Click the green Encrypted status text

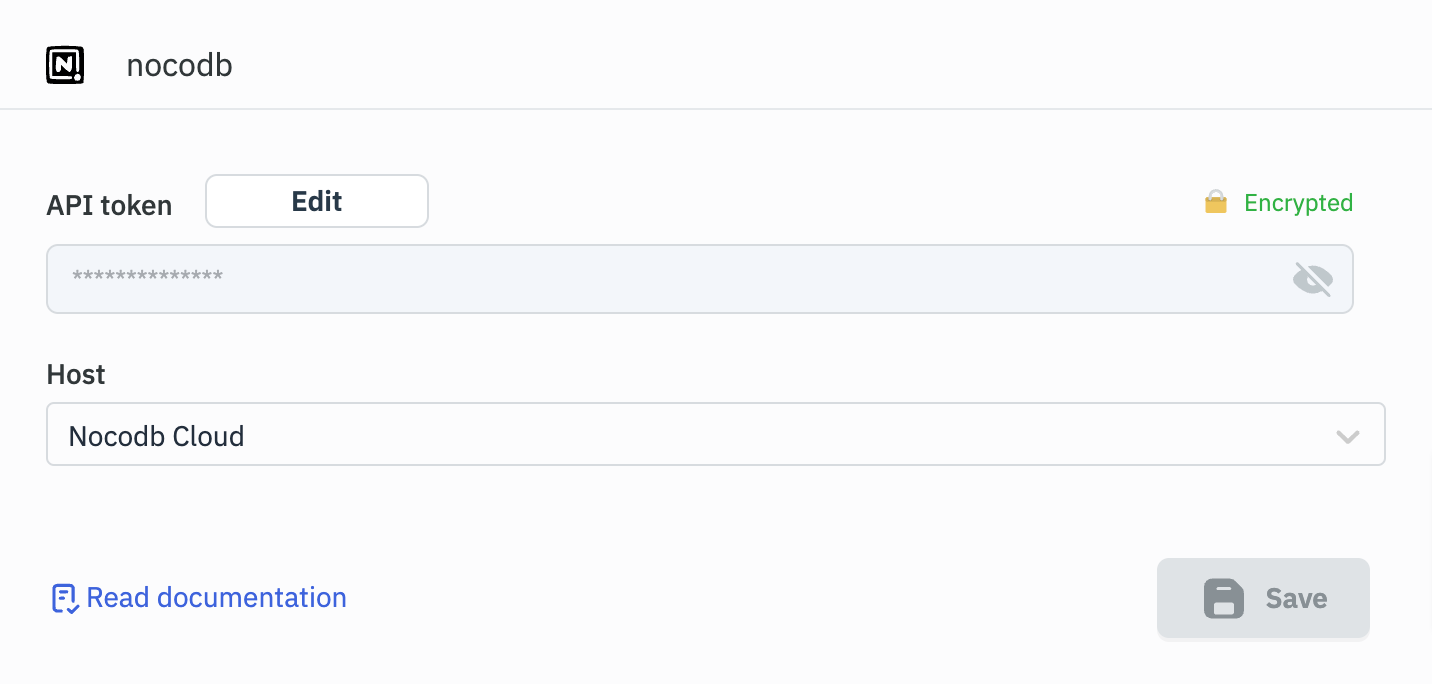point(1298,203)
